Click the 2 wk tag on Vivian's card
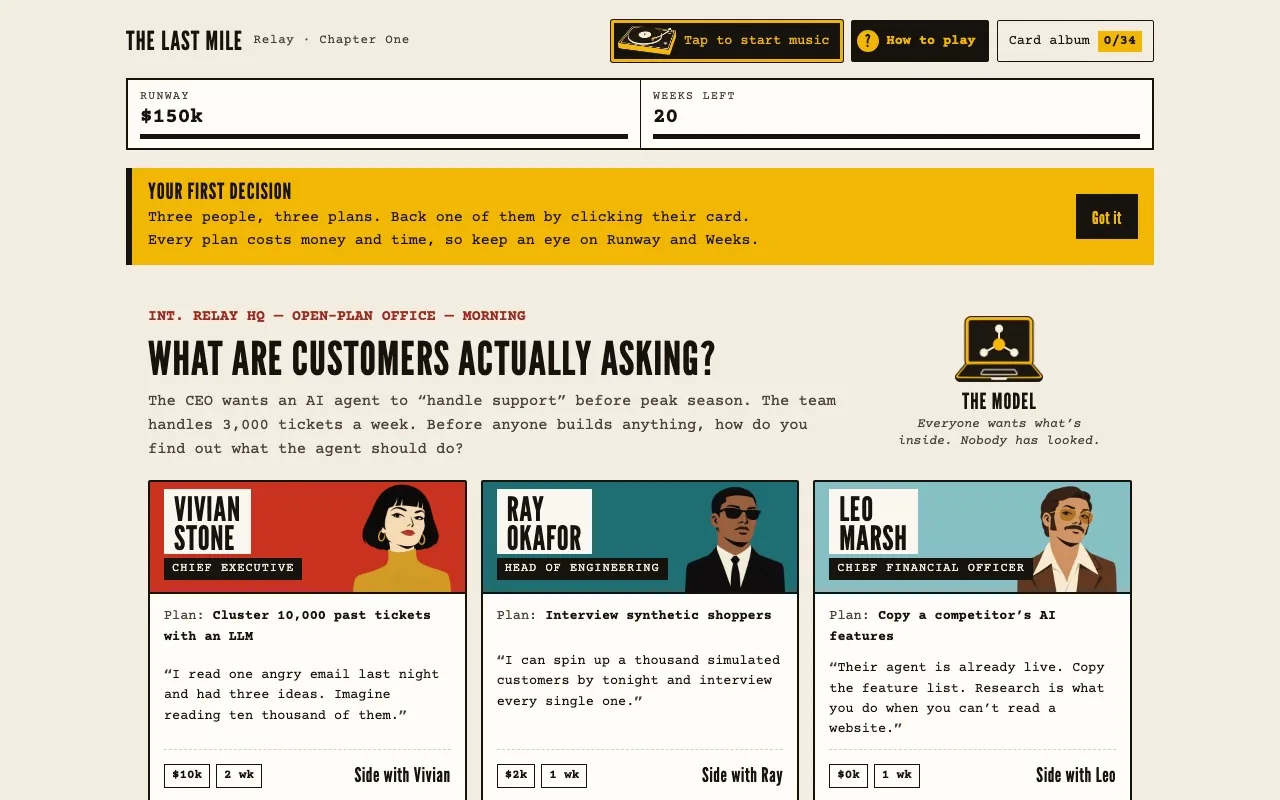The width and height of the screenshot is (1280, 800). pyautogui.click(x=239, y=776)
